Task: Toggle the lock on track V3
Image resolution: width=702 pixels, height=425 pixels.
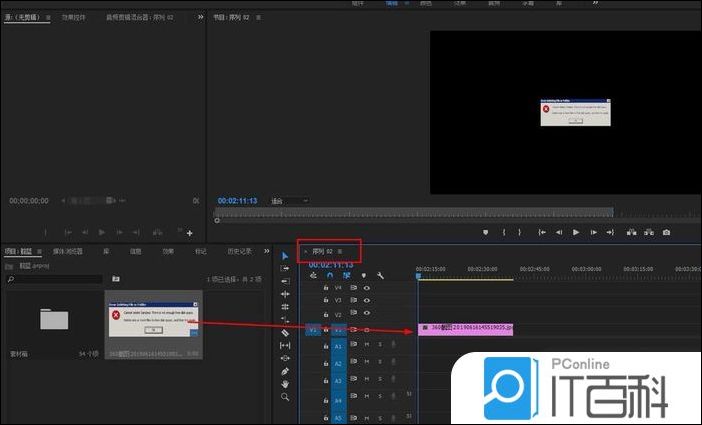Action: click(x=326, y=300)
